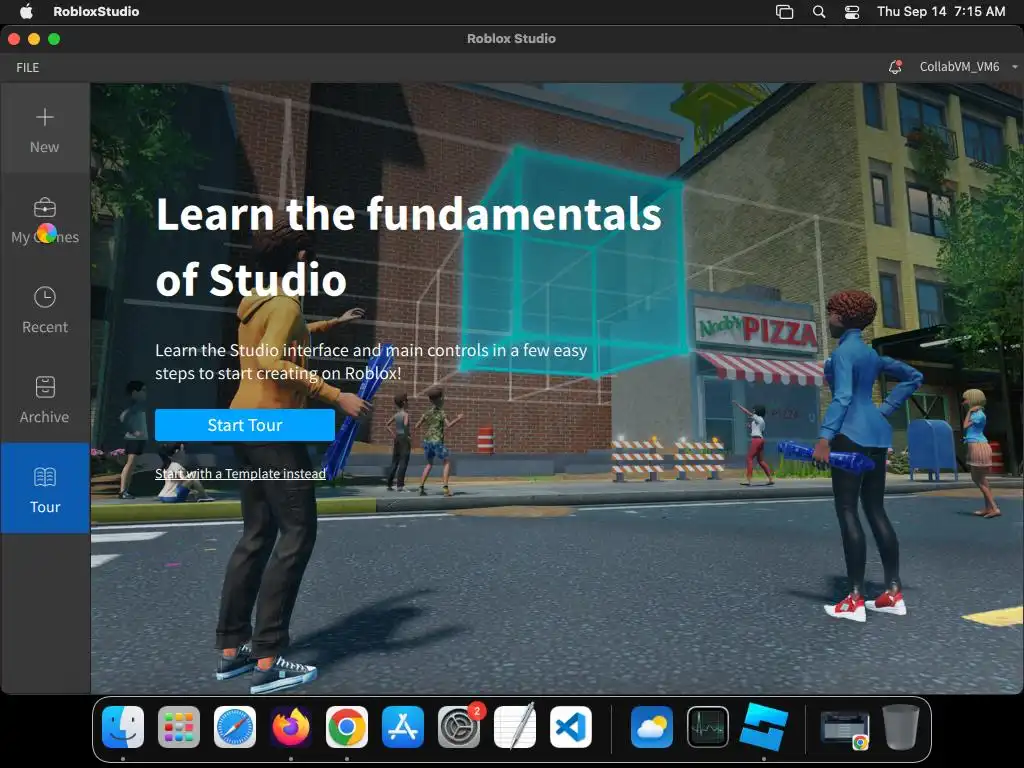Click the "Learn the Studio interface" description text
The width and height of the screenshot is (1024, 768).
[371, 362]
